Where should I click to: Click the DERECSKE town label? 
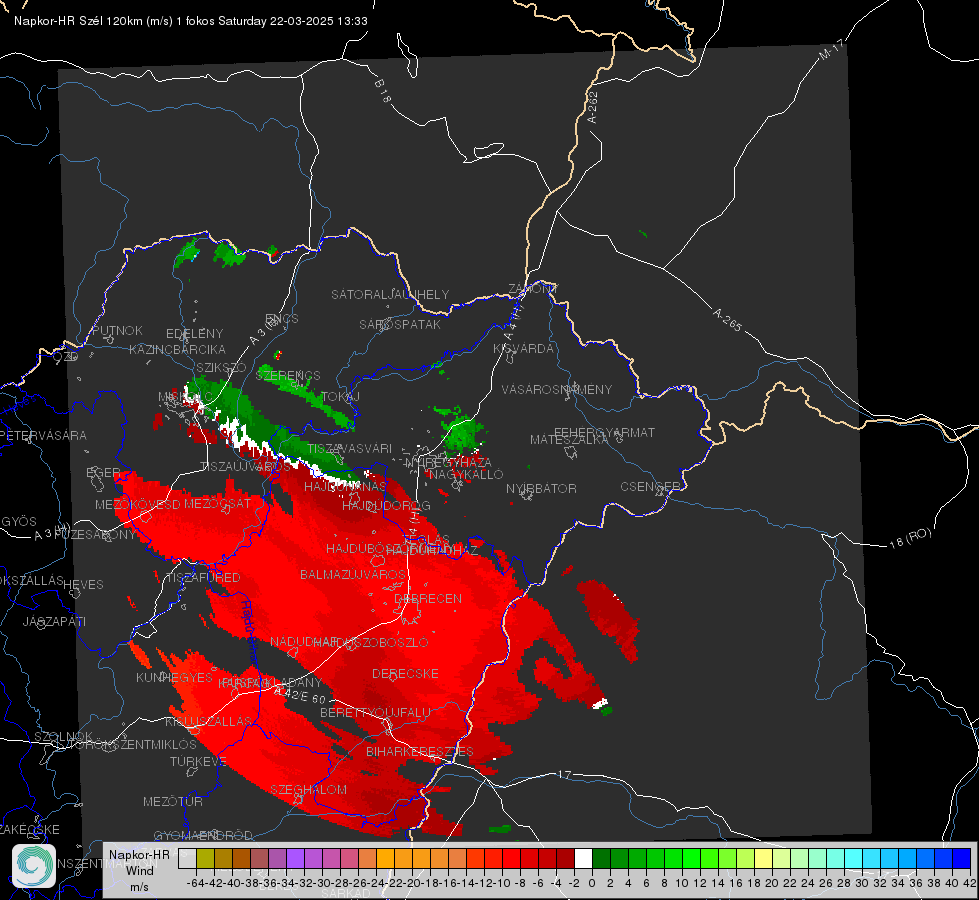[405, 674]
